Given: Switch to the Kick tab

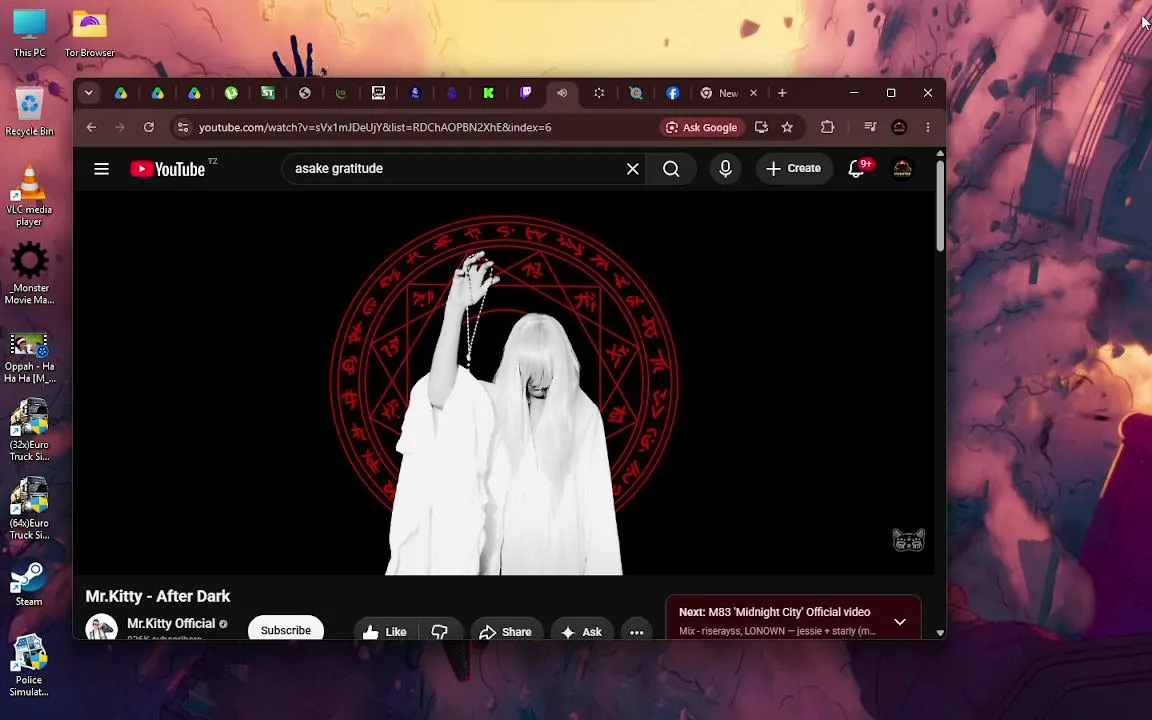Looking at the screenshot, I should tap(489, 93).
